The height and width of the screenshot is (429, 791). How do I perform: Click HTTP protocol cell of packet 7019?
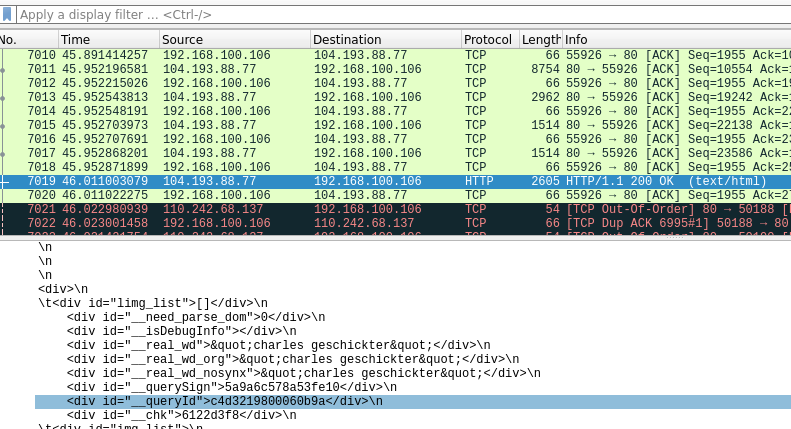click(479, 182)
